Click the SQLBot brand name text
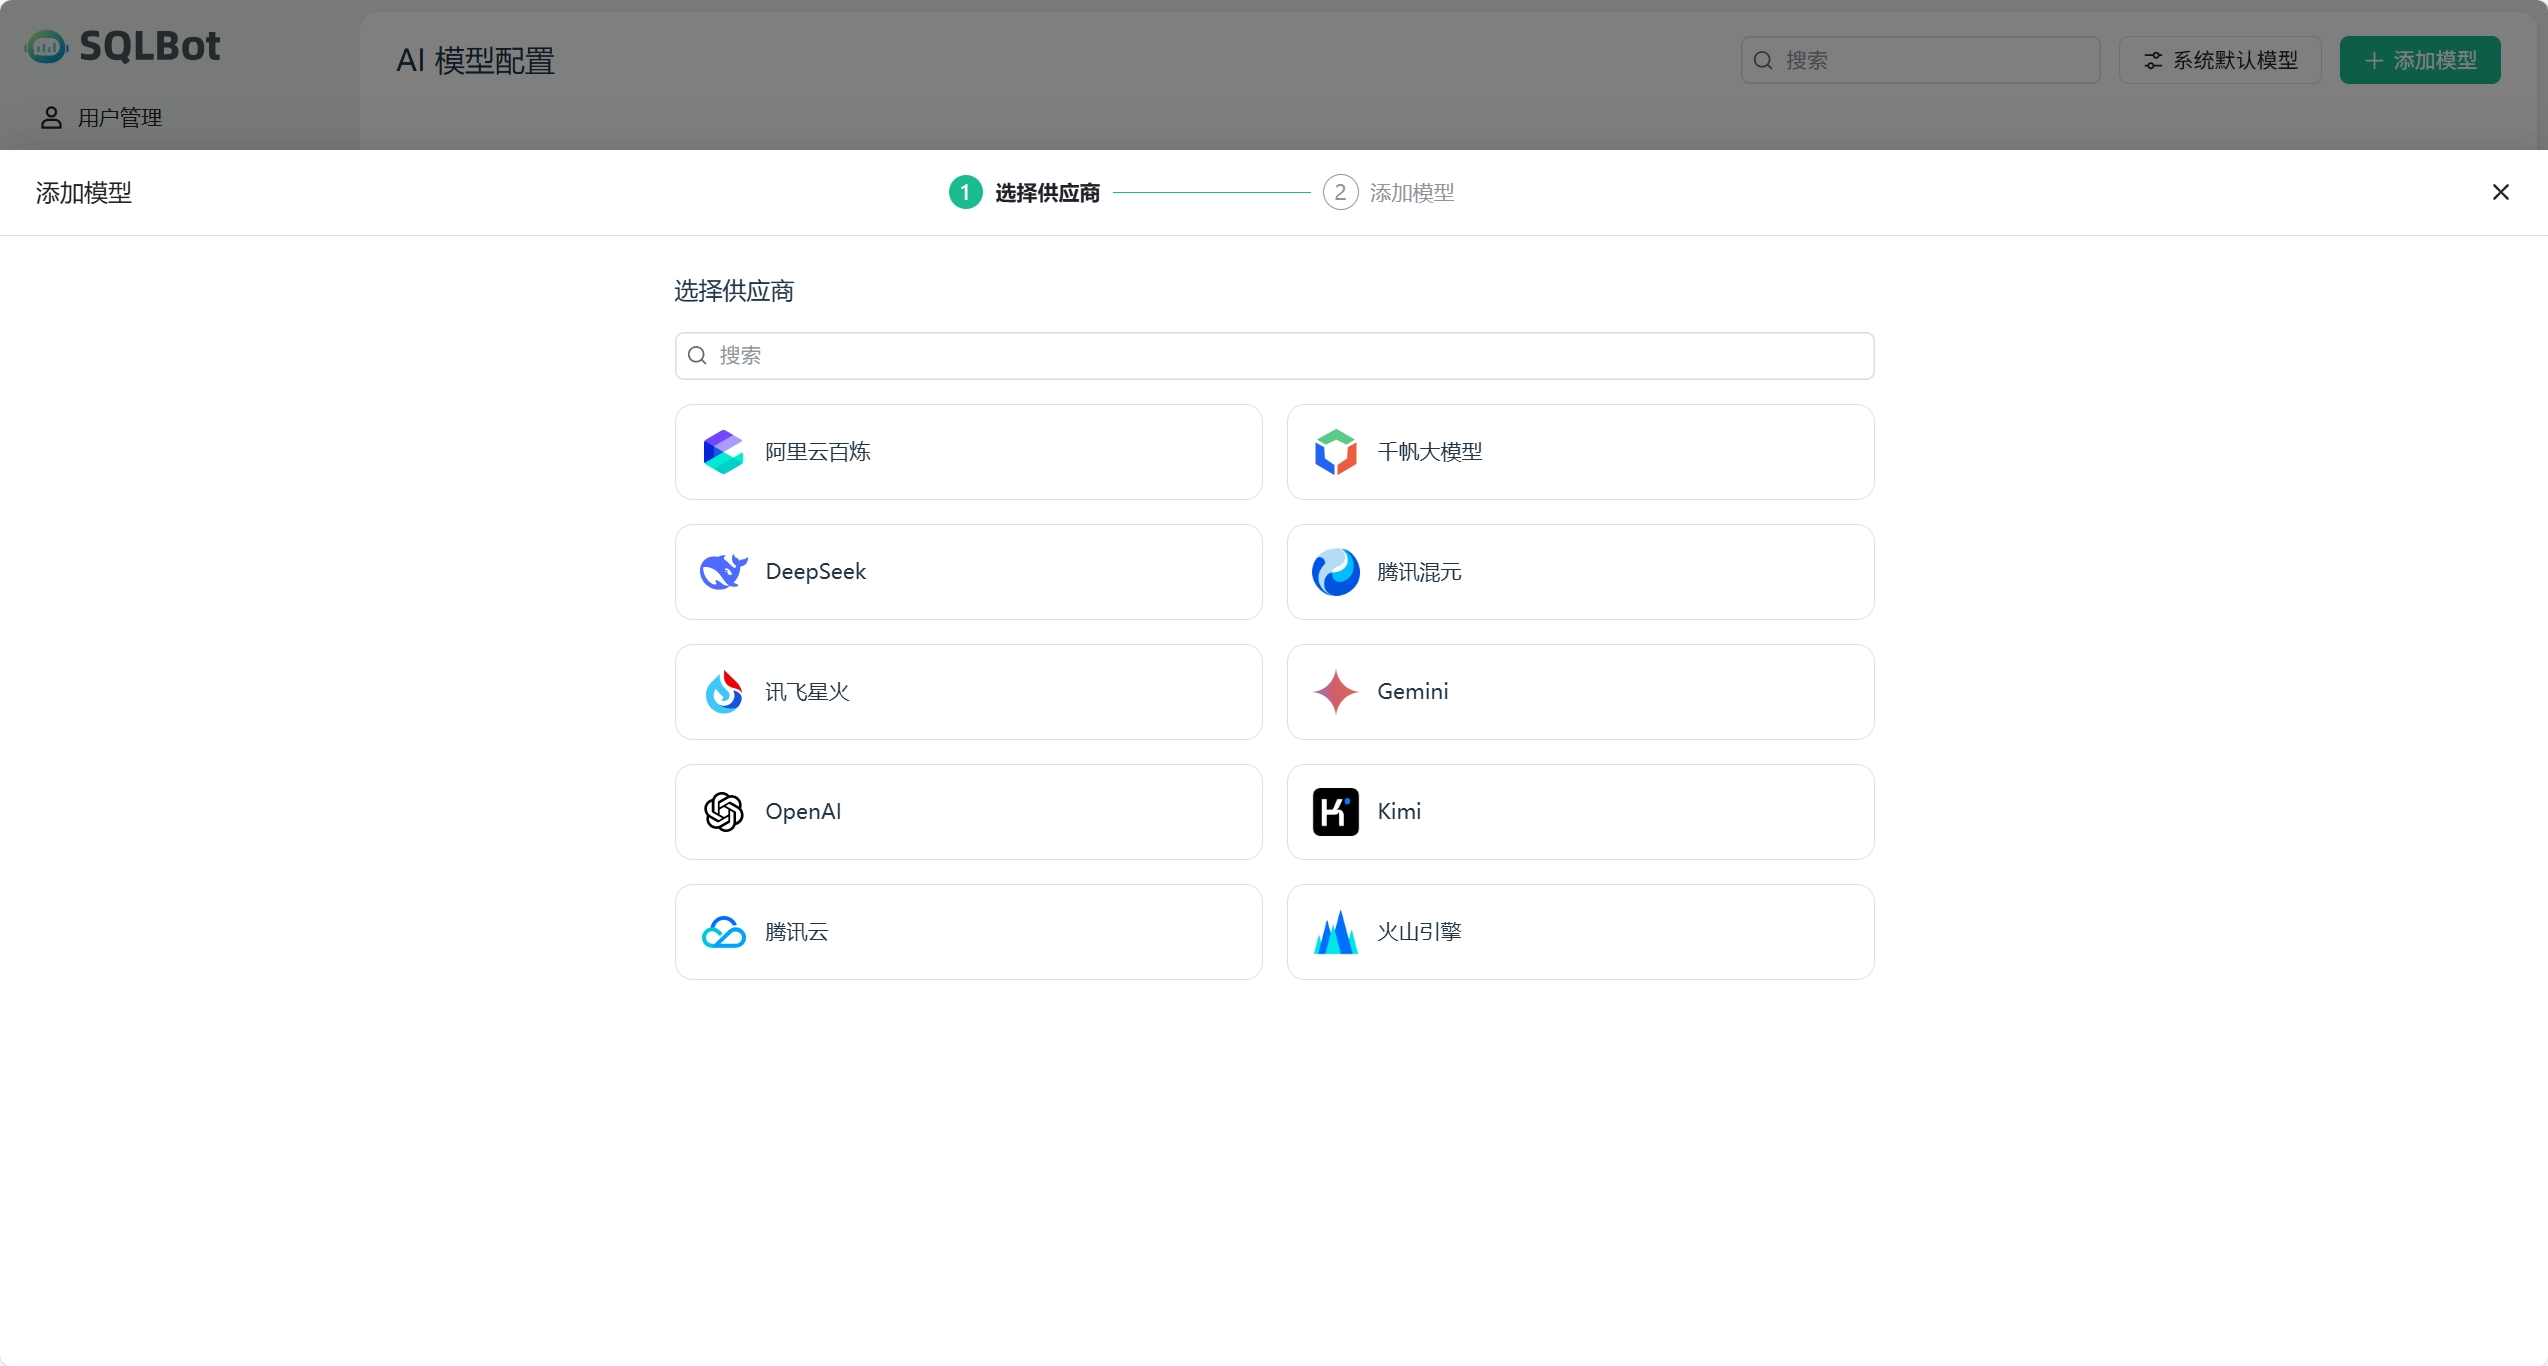Image resolution: width=2548 pixels, height=1366 pixels. coord(150,46)
